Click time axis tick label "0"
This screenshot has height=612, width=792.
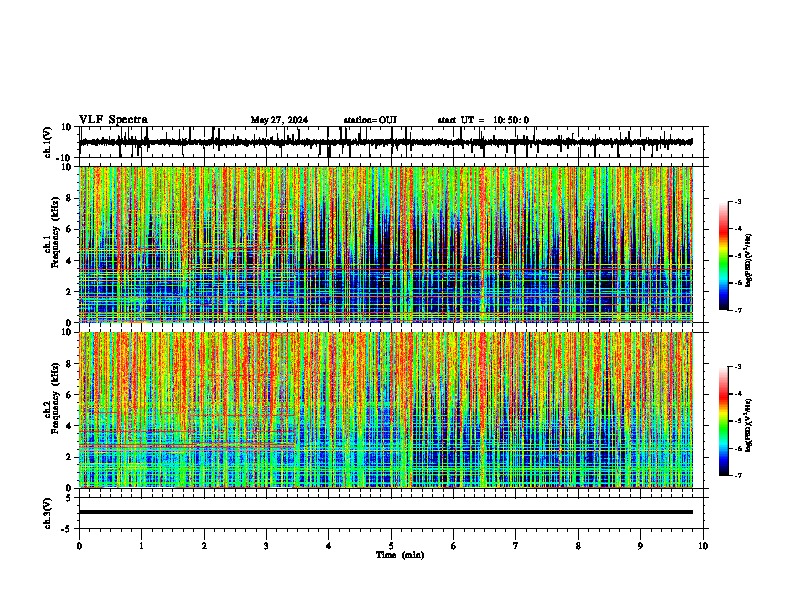(79, 546)
